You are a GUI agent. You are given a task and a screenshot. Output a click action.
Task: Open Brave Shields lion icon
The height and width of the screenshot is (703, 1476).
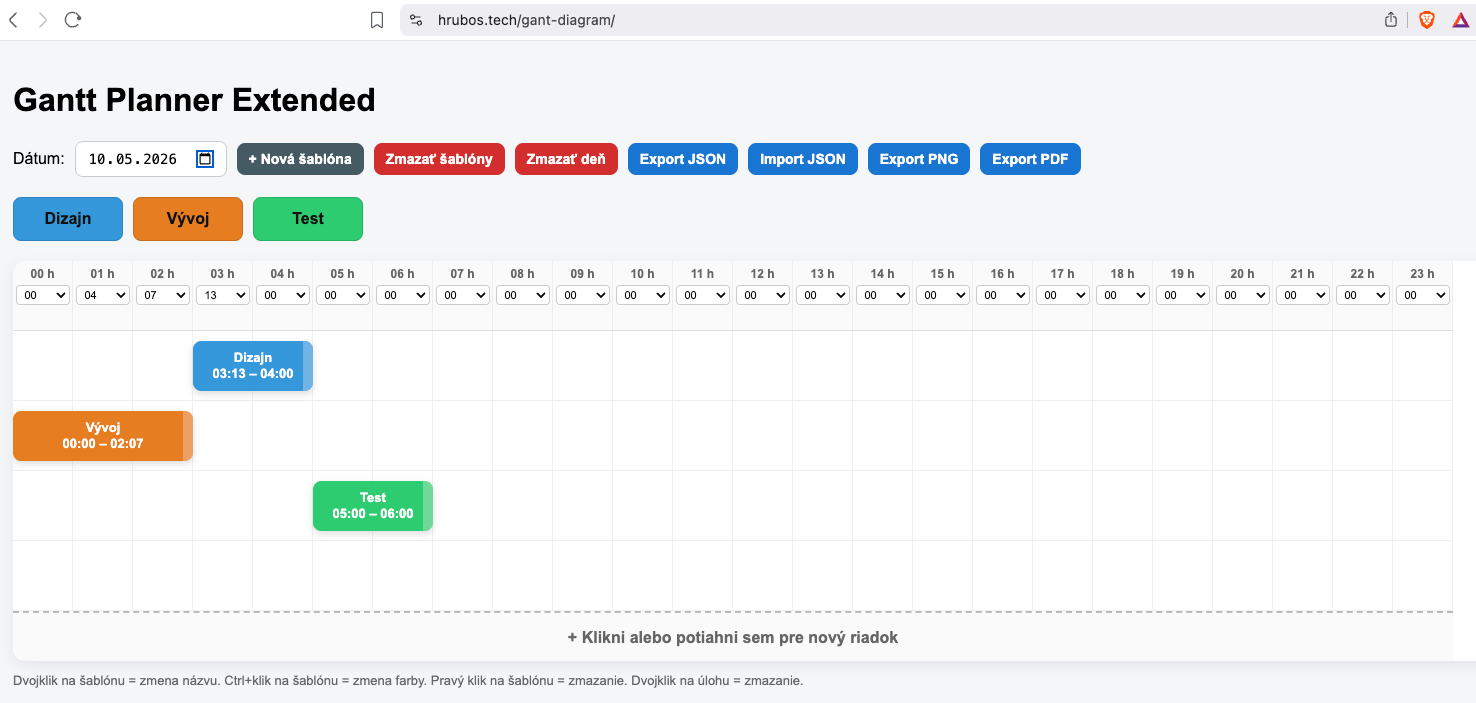tap(1426, 20)
